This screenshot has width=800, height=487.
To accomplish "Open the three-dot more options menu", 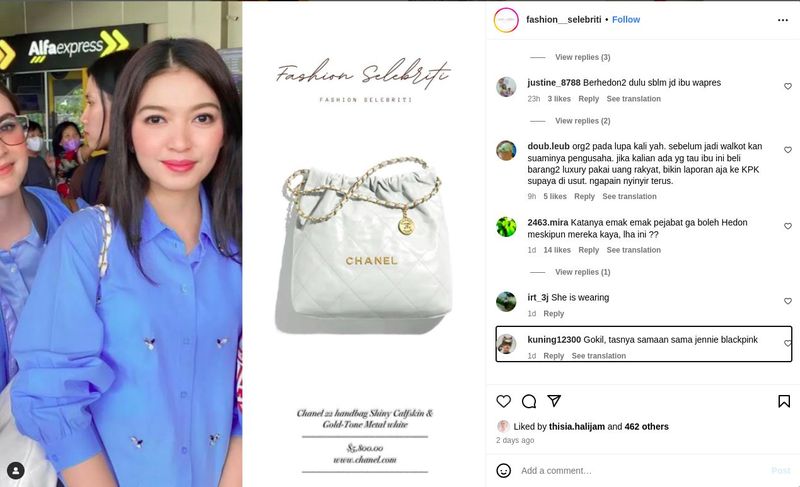I will (783, 20).
